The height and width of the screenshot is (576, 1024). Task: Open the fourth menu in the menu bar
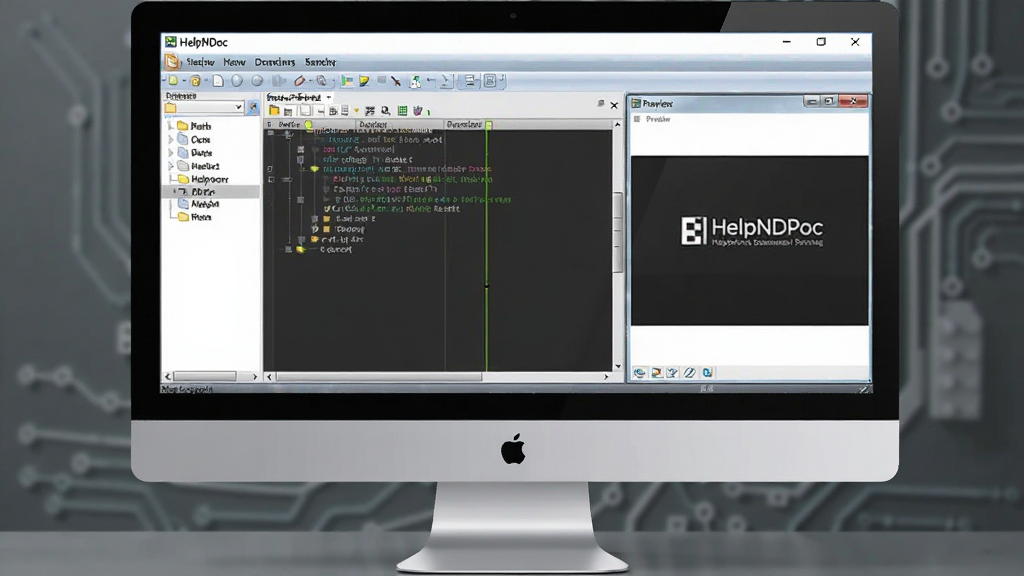320,62
